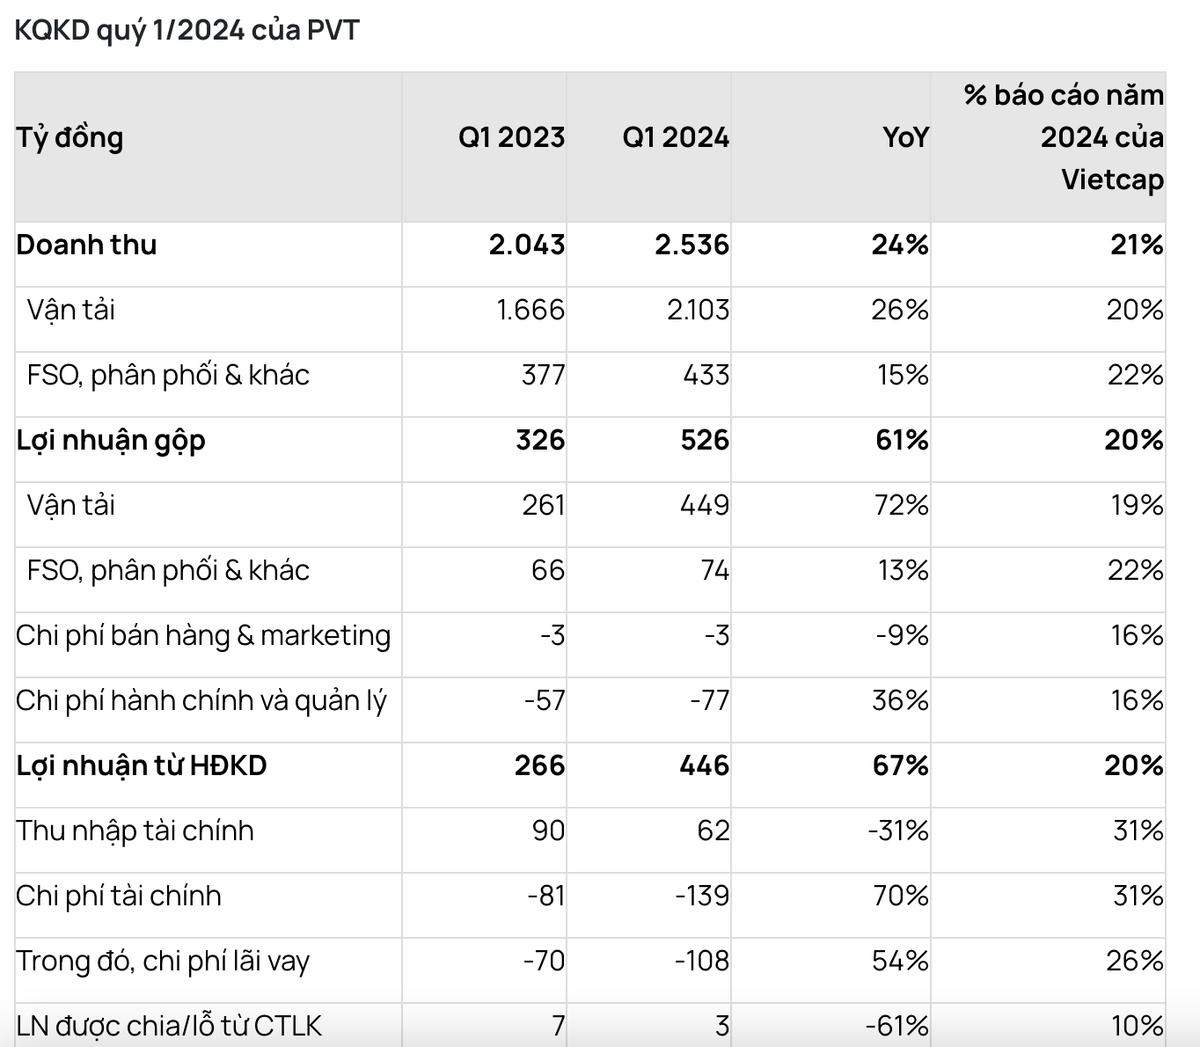Click the 'Lợi nhuận từ HĐKD' row label
1200x1047 pixels.
point(141,765)
